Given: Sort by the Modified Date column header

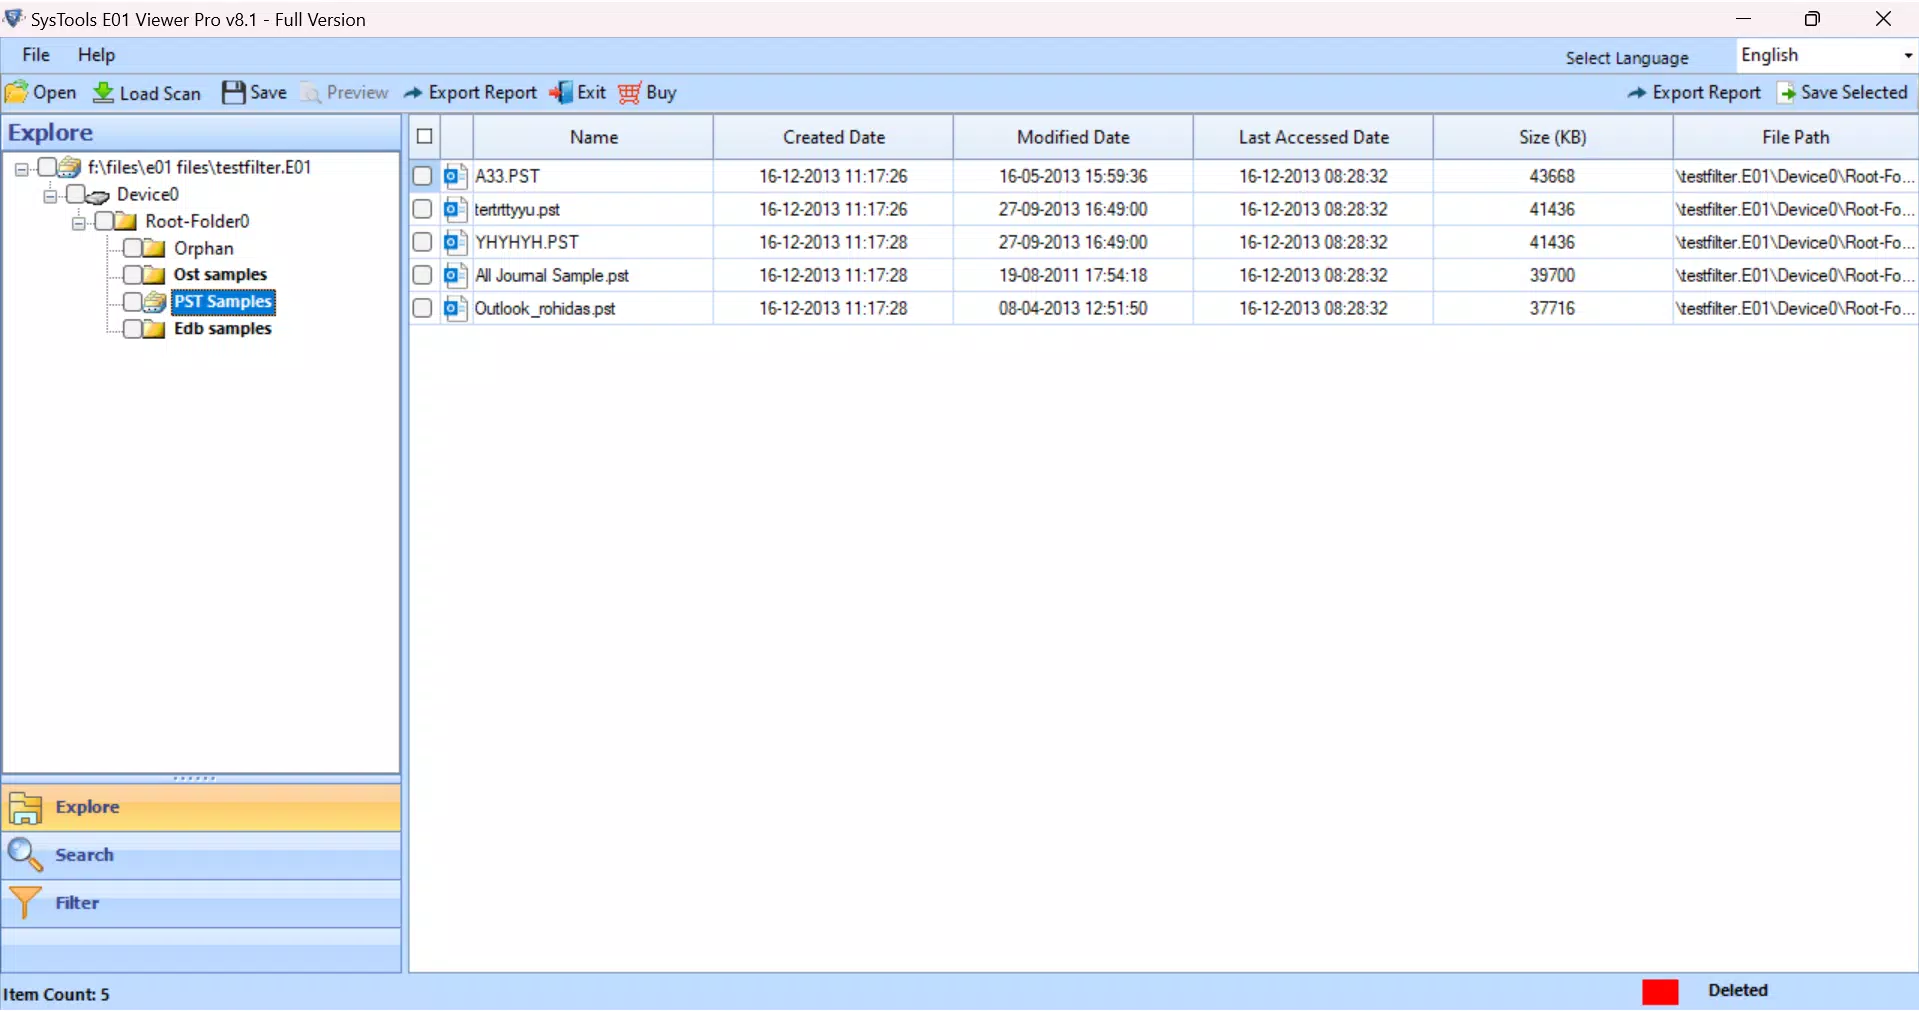Looking at the screenshot, I should pyautogui.click(x=1073, y=137).
